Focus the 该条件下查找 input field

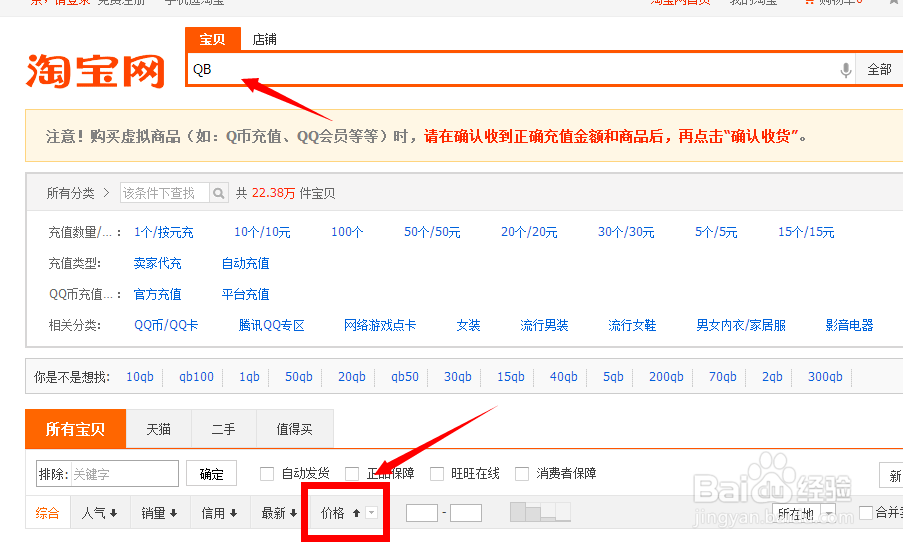(x=165, y=193)
